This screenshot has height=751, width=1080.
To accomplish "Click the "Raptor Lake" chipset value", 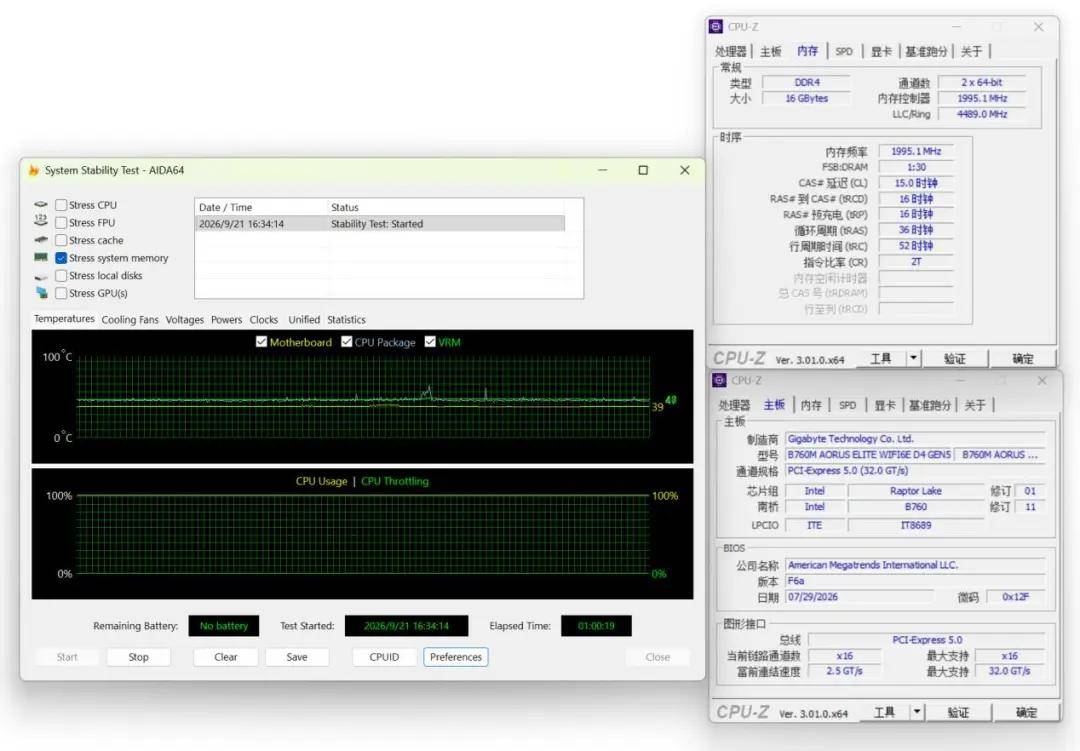I will [x=915, y=491].
